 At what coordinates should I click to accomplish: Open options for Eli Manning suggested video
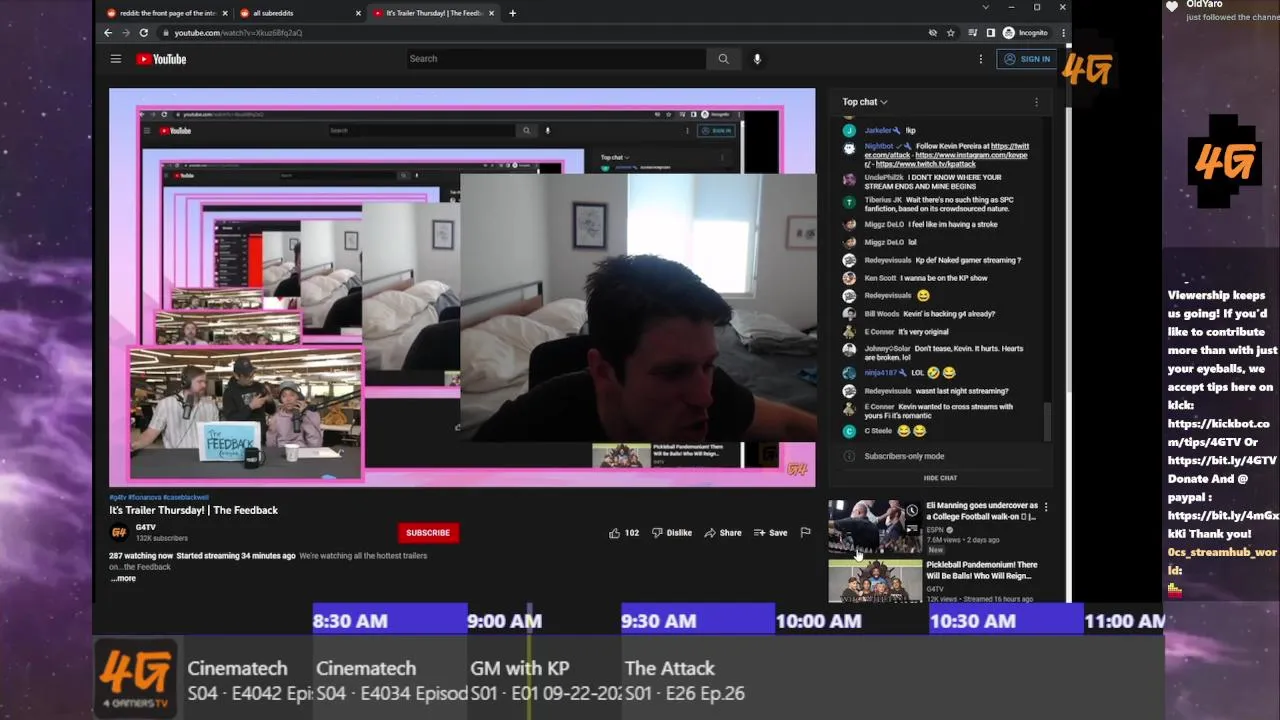pyautogui.click(x=1046, y=508)
